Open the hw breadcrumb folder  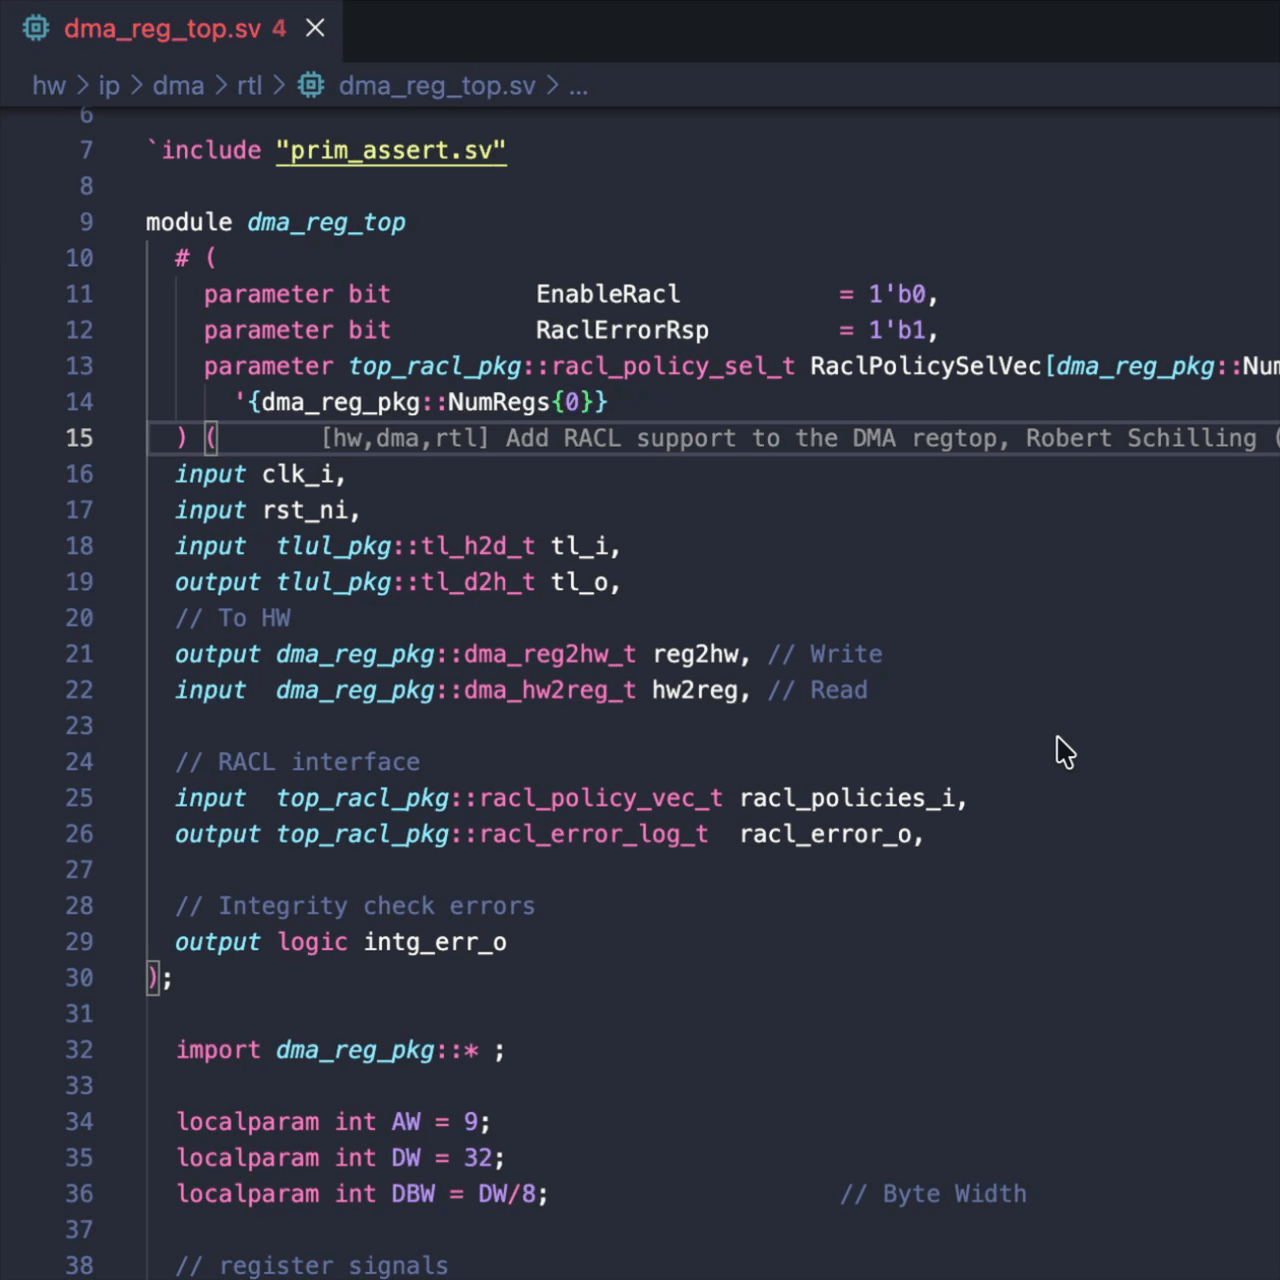tap(48, 86)
